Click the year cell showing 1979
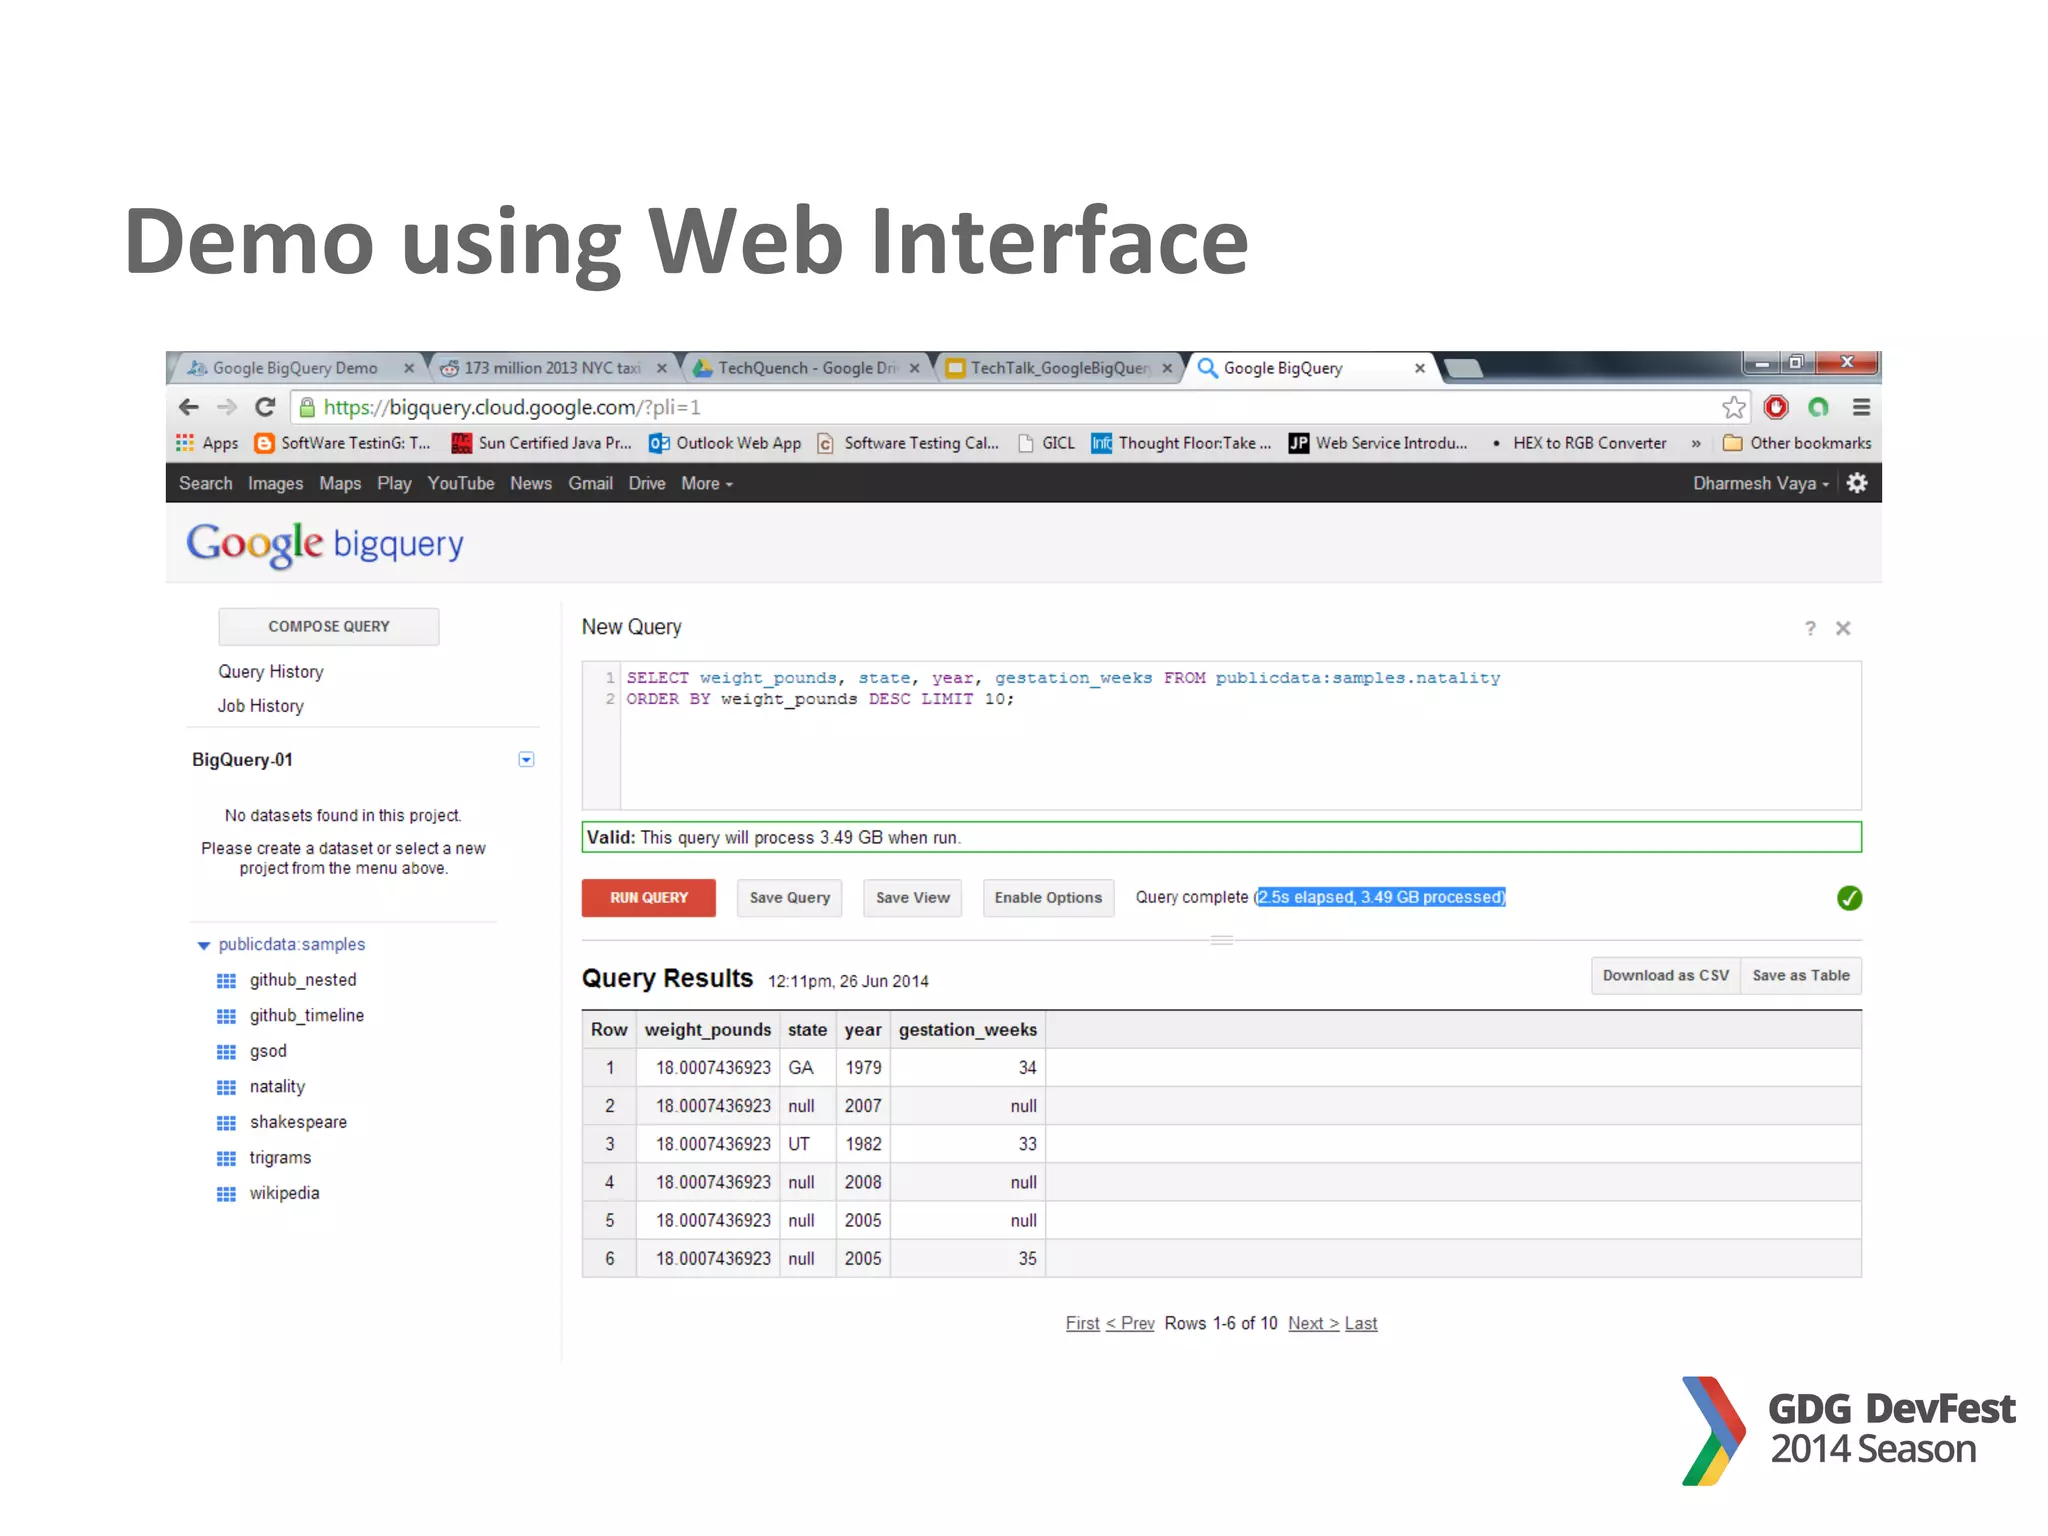2048x1536 pixels. [x=863, y=1068]
